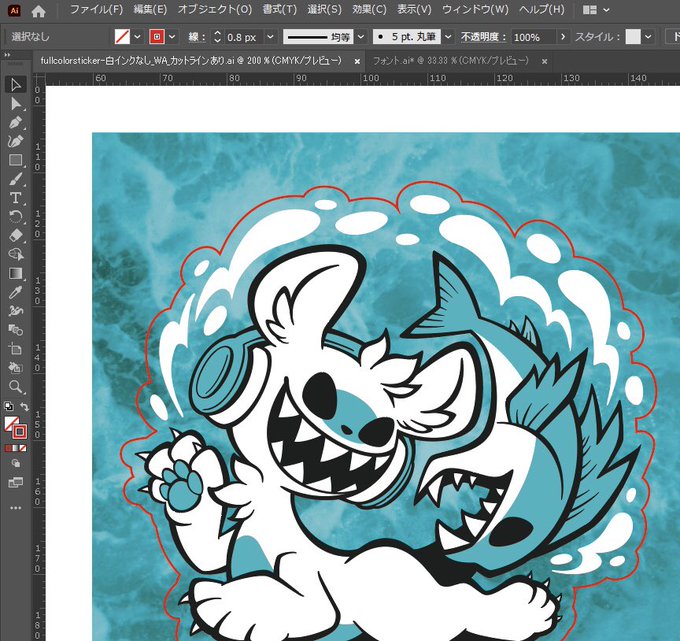Open the ファイル(F) menu
Image resolution: width=680 pixels, height=641 pixels.
coord(96,10)
